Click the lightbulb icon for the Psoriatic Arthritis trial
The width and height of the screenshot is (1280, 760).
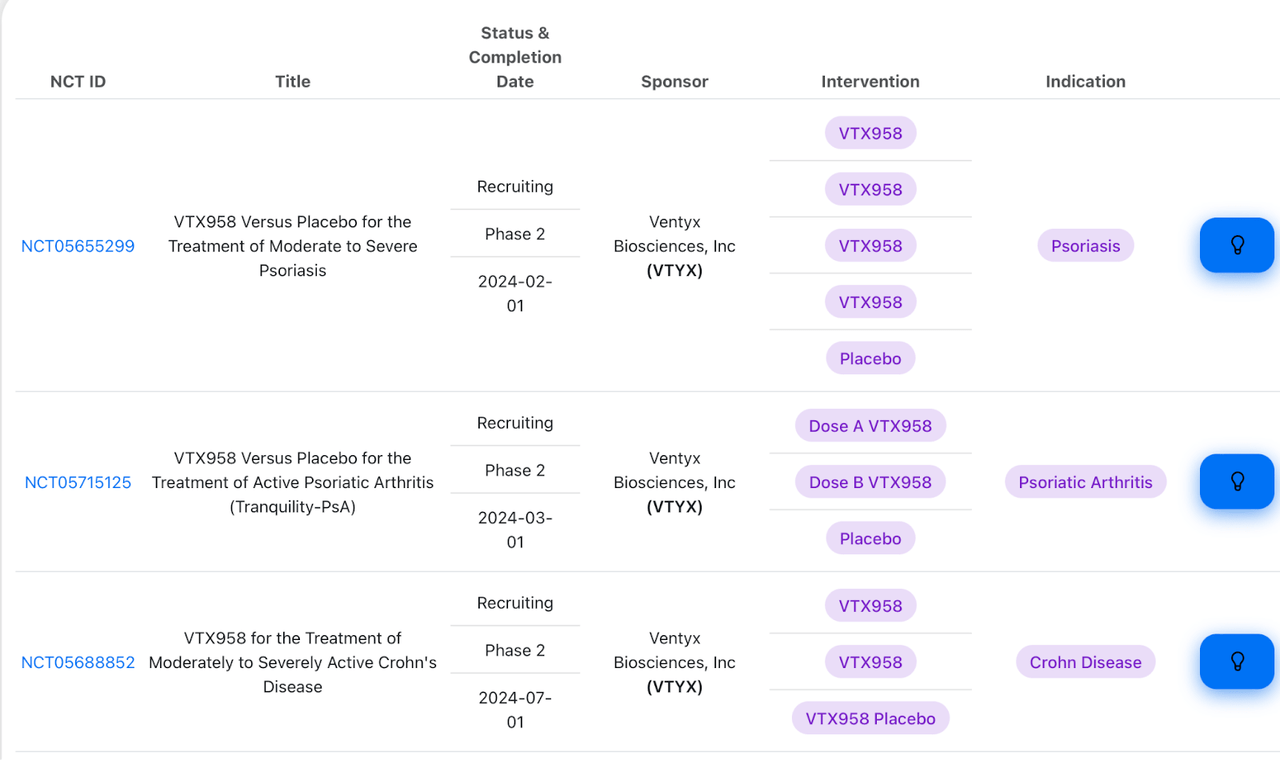pos(1237,481)
